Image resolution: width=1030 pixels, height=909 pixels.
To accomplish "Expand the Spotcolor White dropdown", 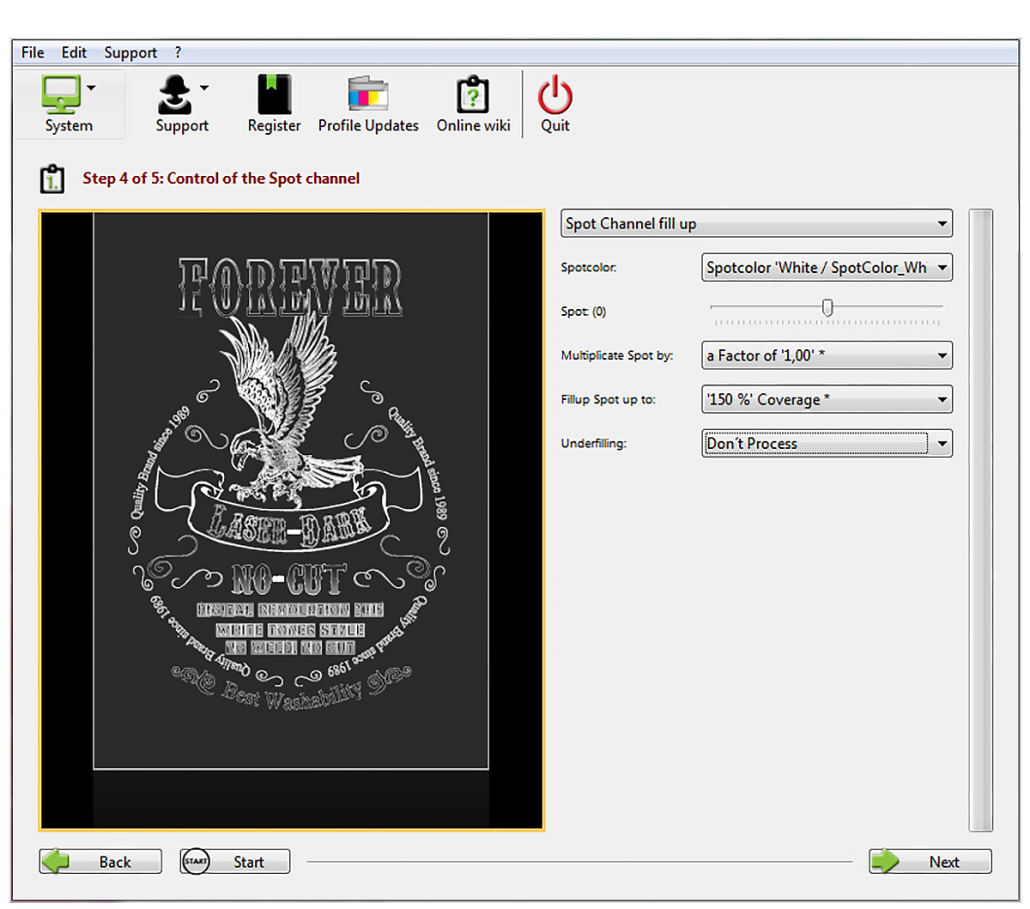I will 826,268.
